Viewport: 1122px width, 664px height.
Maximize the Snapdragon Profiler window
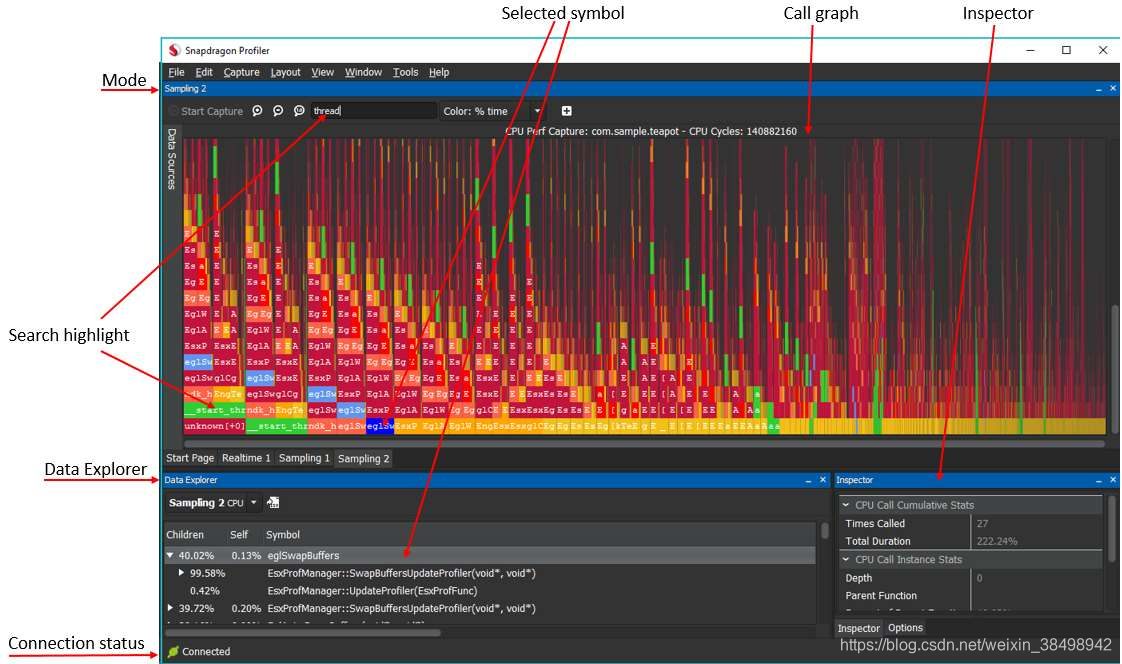click(1066, 50)
